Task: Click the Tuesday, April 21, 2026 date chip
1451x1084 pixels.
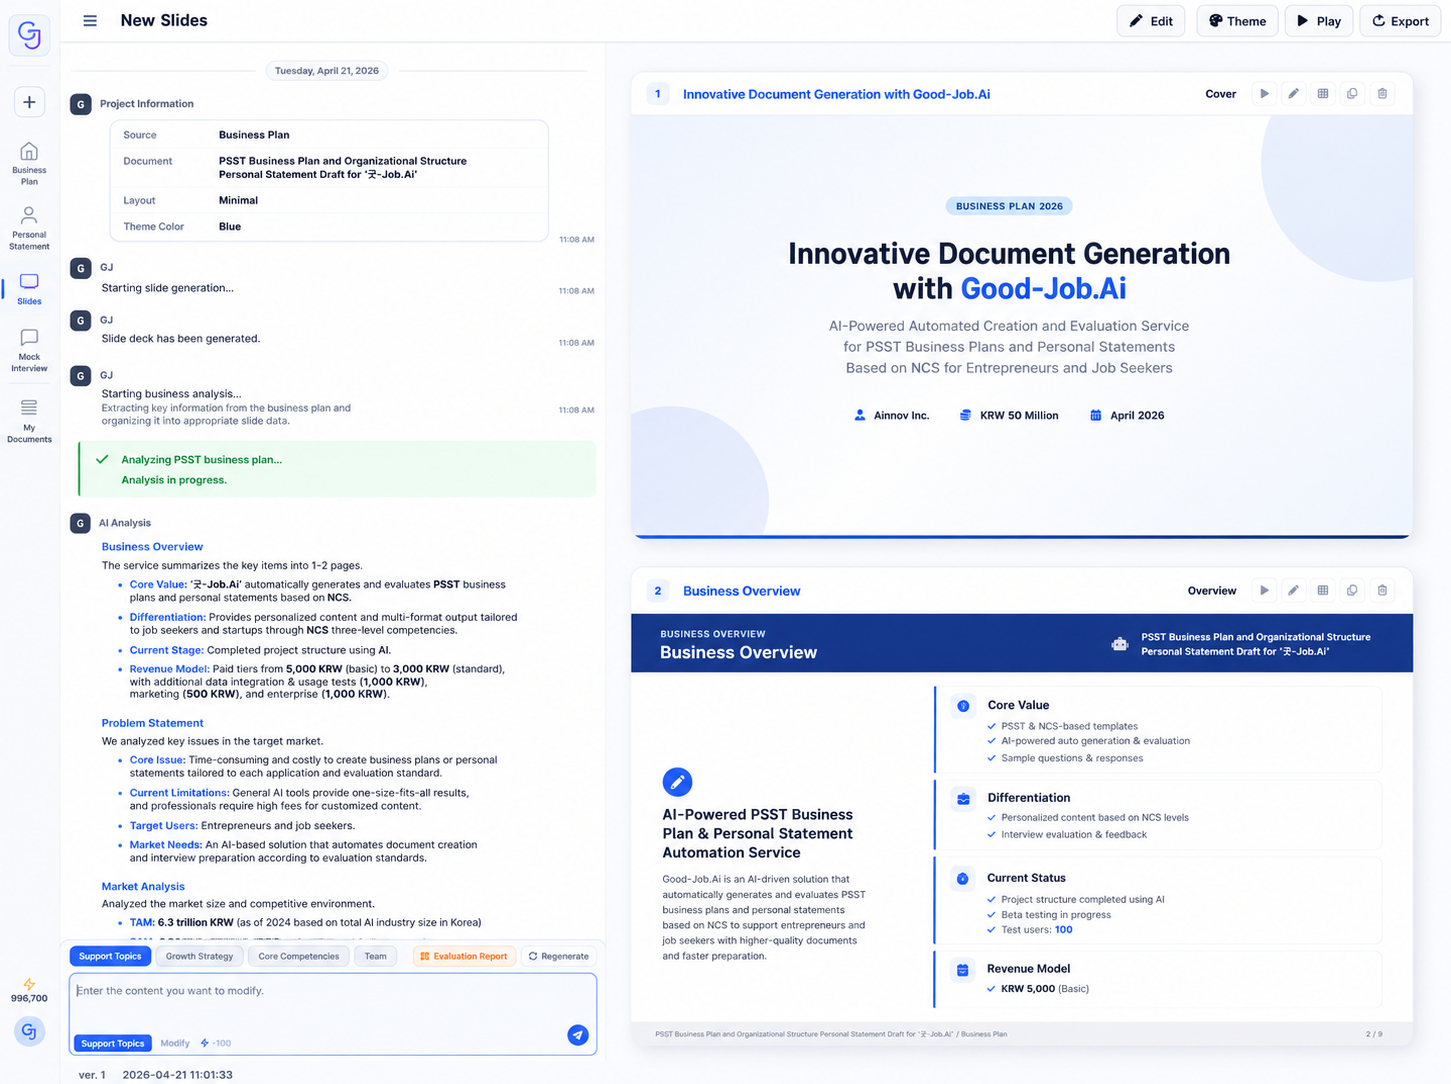Action: [x=327, y=71]
